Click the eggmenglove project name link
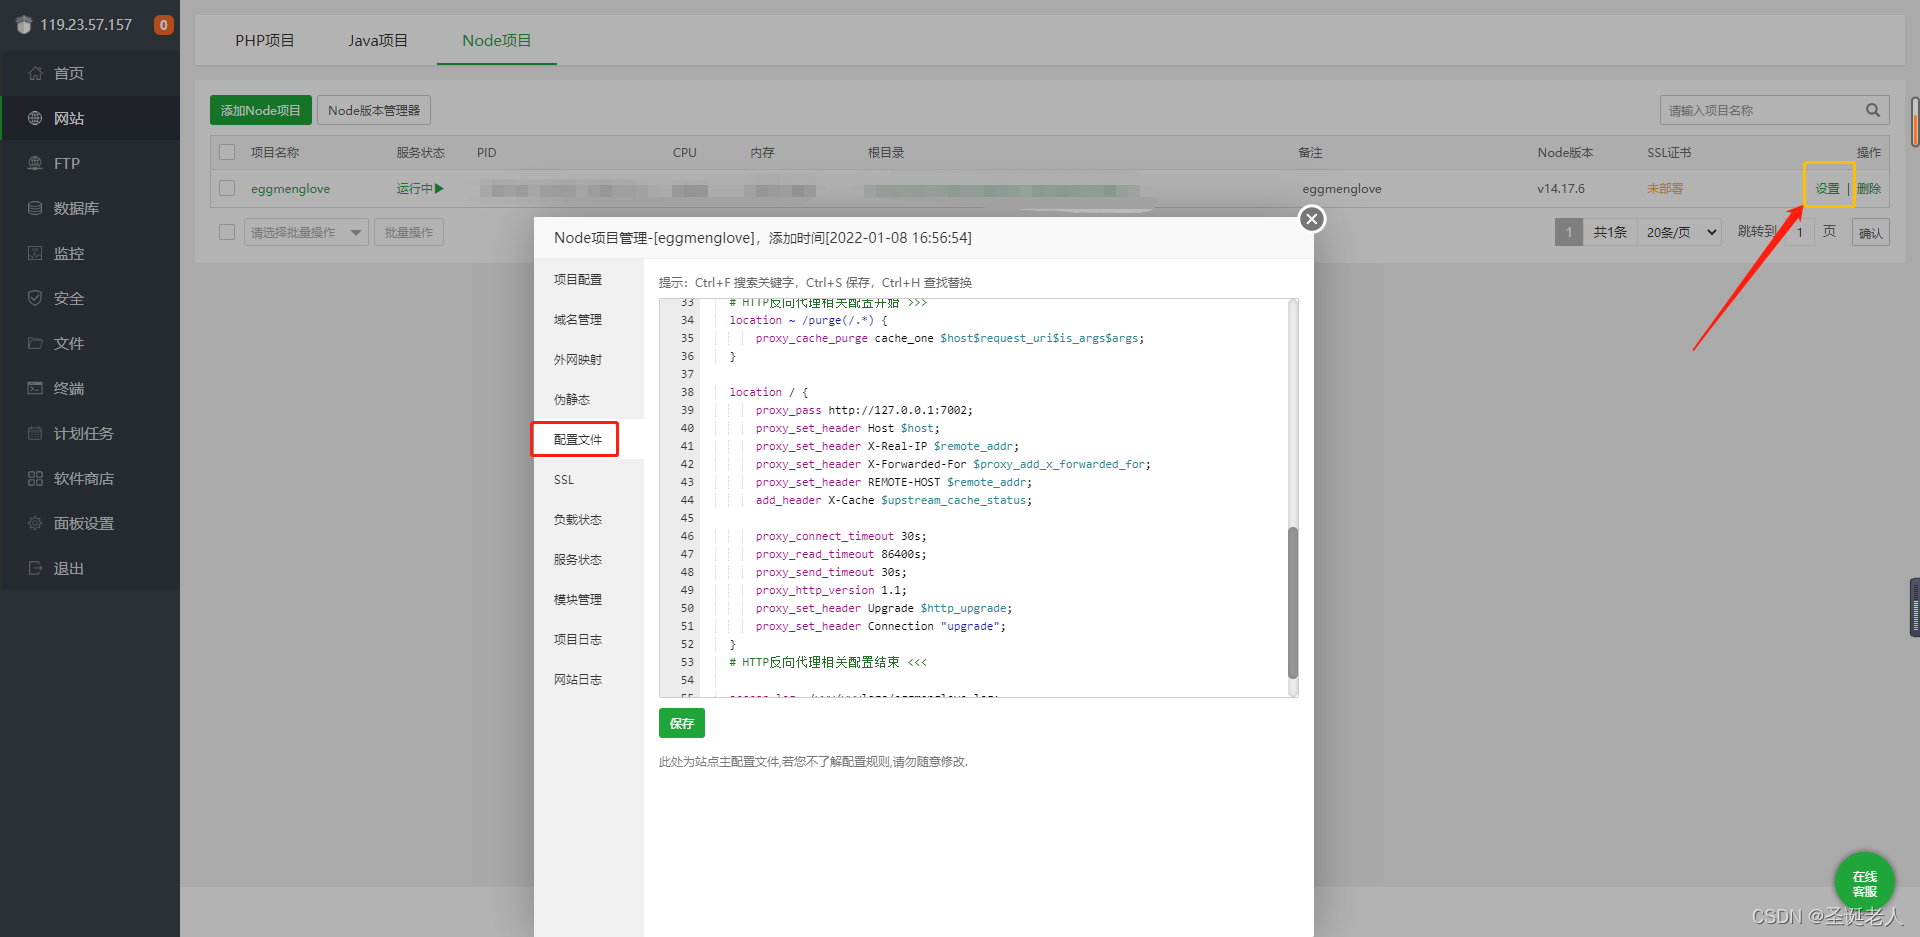 click(290, 188)
